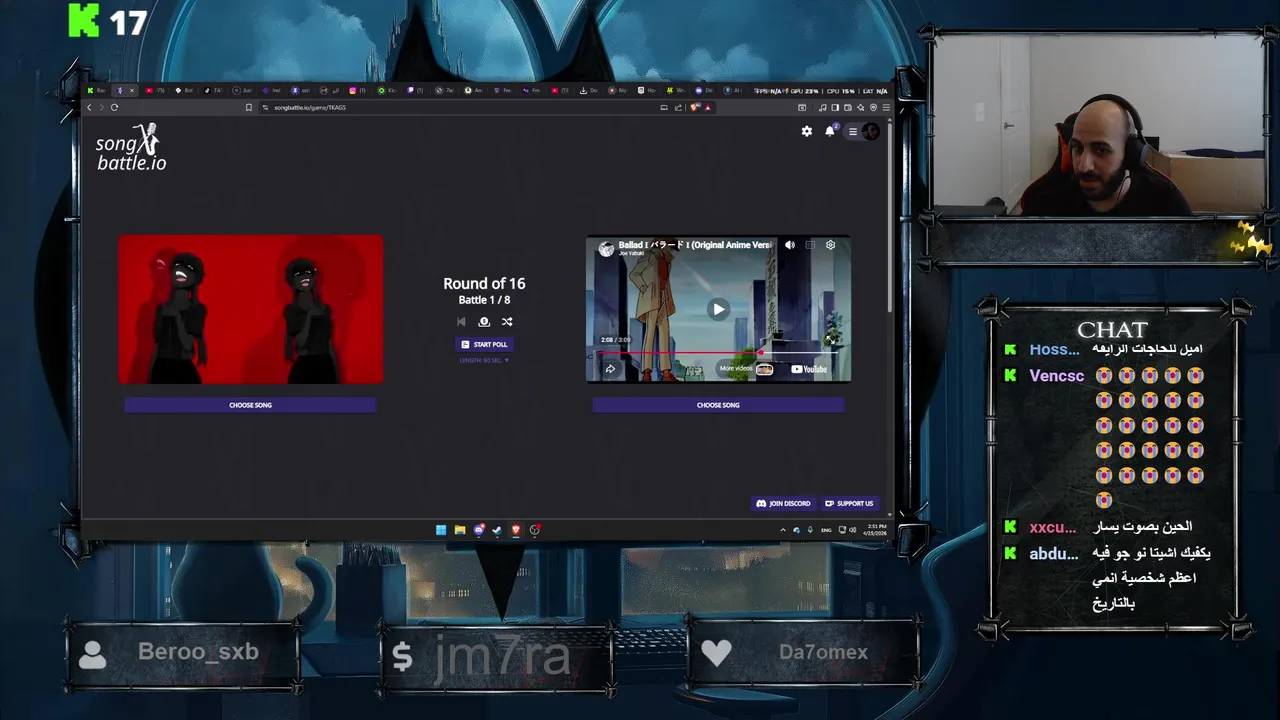
Task: Toggle captions on the YouTube player
Action: point(810,245)
